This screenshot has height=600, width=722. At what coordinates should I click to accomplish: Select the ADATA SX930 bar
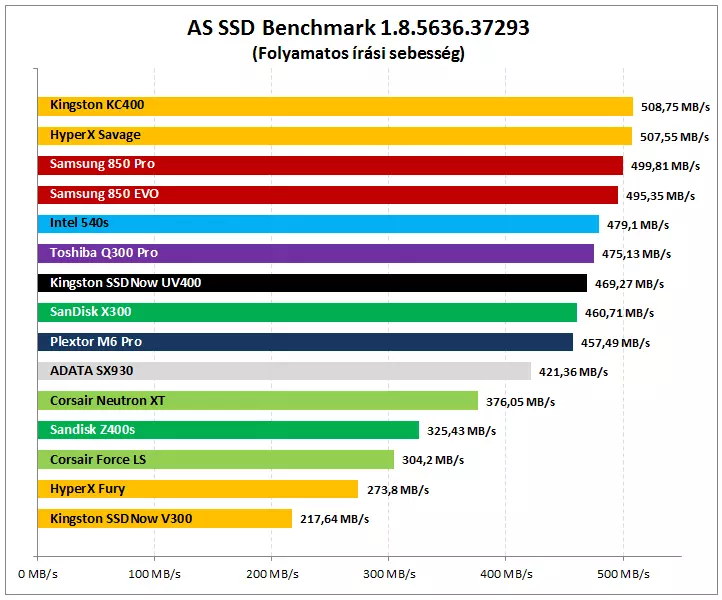[284, 371]
